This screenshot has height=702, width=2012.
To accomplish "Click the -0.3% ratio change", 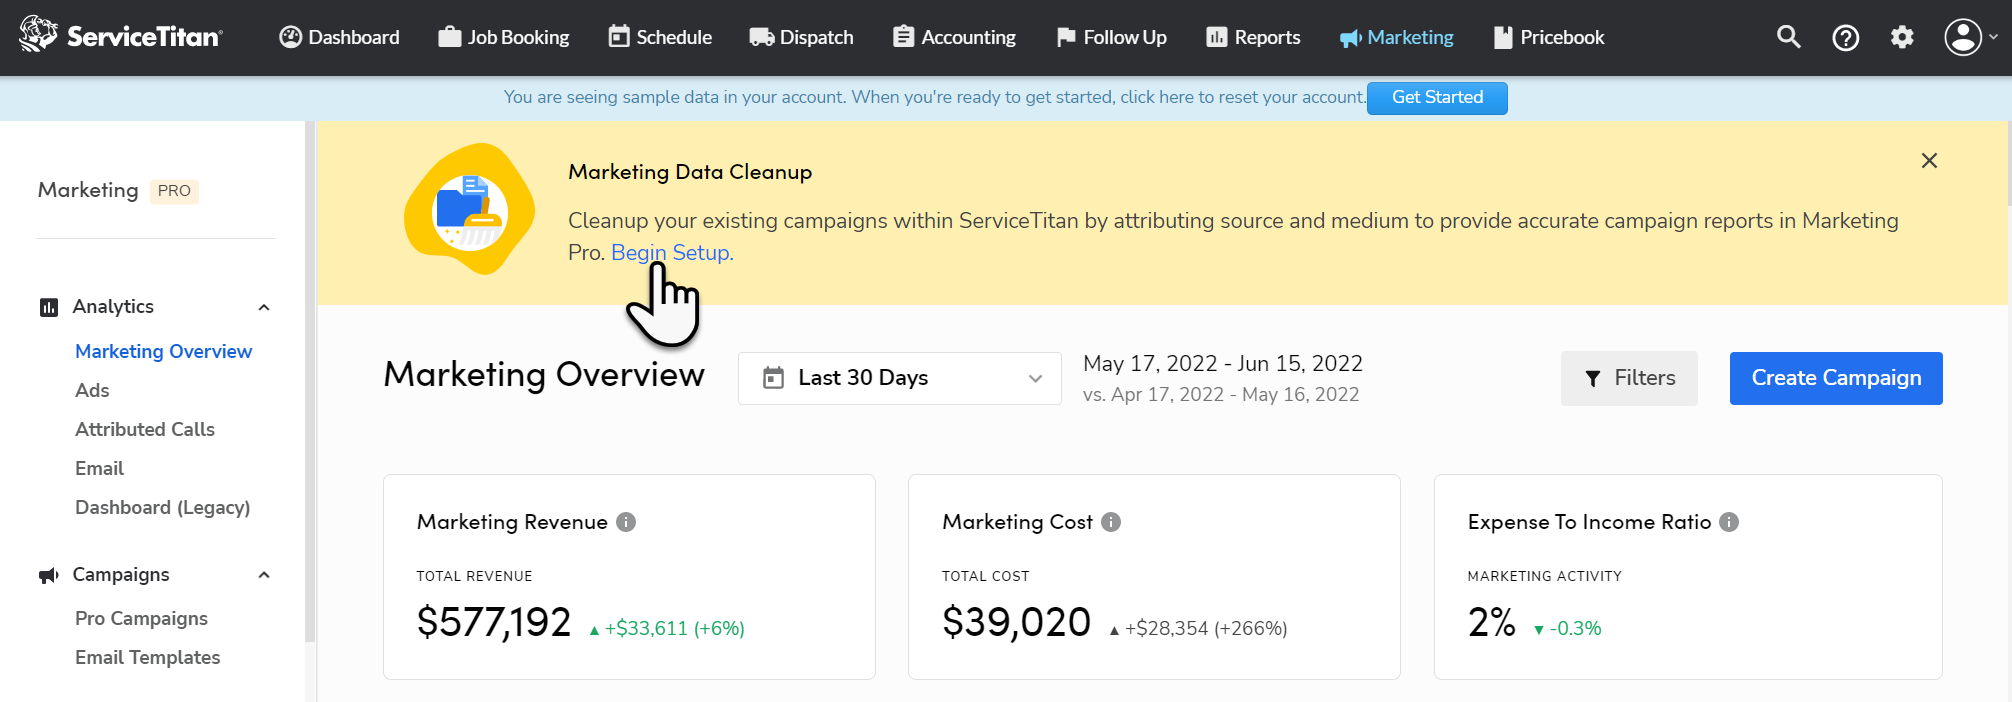I will point(1567,628).
